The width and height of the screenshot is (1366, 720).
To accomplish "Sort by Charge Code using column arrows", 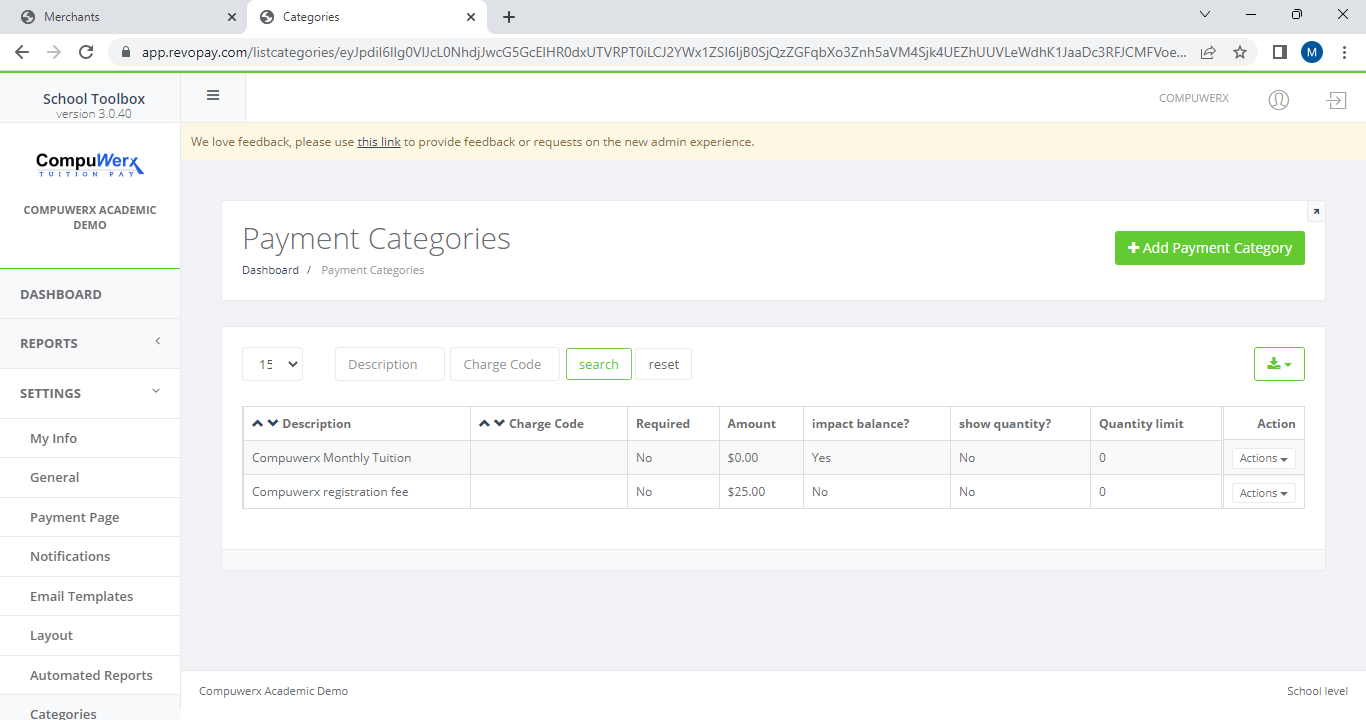I will tap(492, 424).
